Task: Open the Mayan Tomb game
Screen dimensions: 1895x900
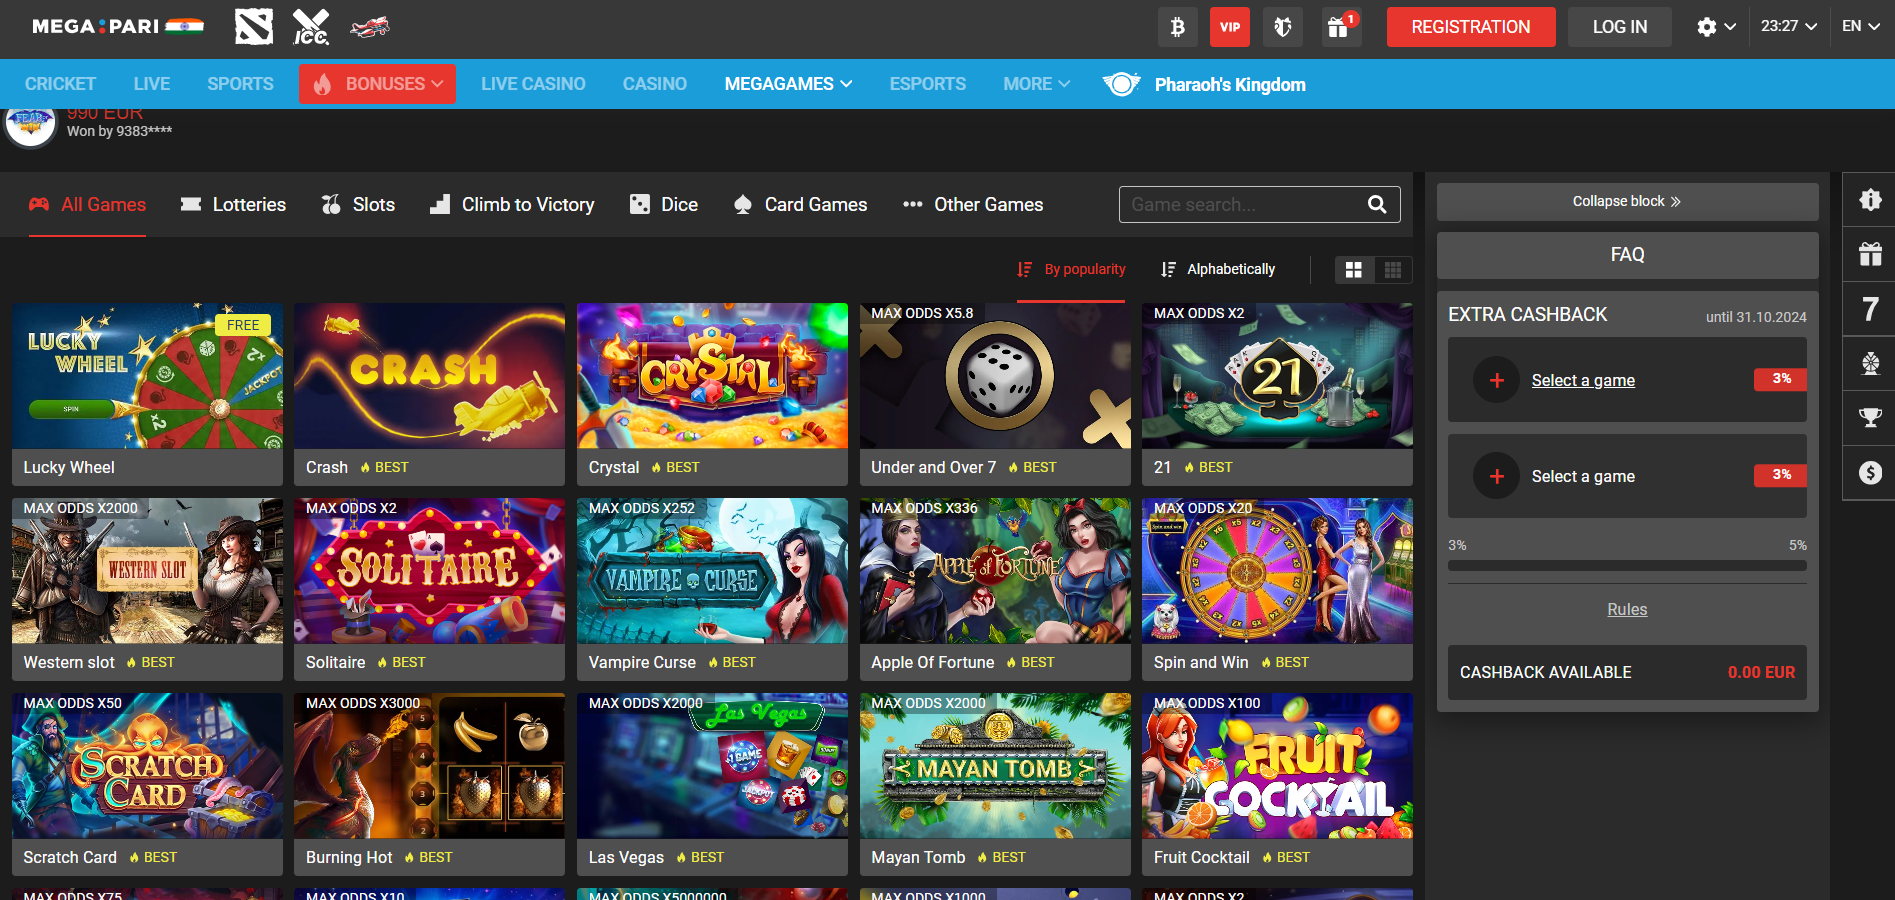Action: coord(995,766)
